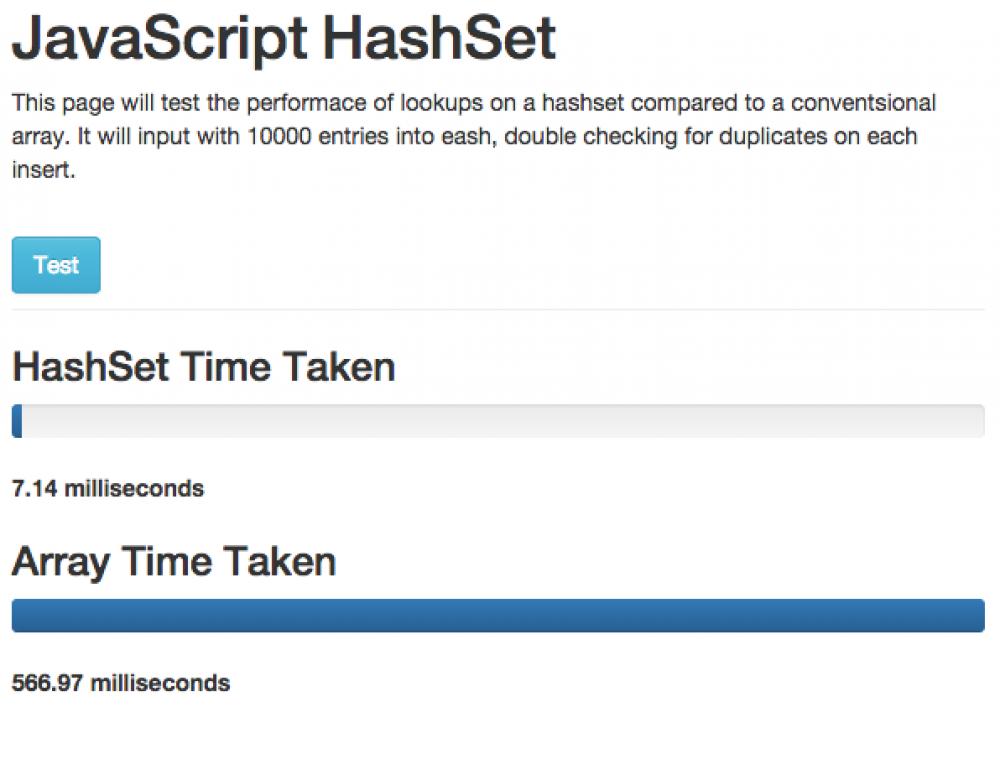This screenshot has width=1000, height=775.
Task: Click the Test button label text
Action: tap(55, 264)
